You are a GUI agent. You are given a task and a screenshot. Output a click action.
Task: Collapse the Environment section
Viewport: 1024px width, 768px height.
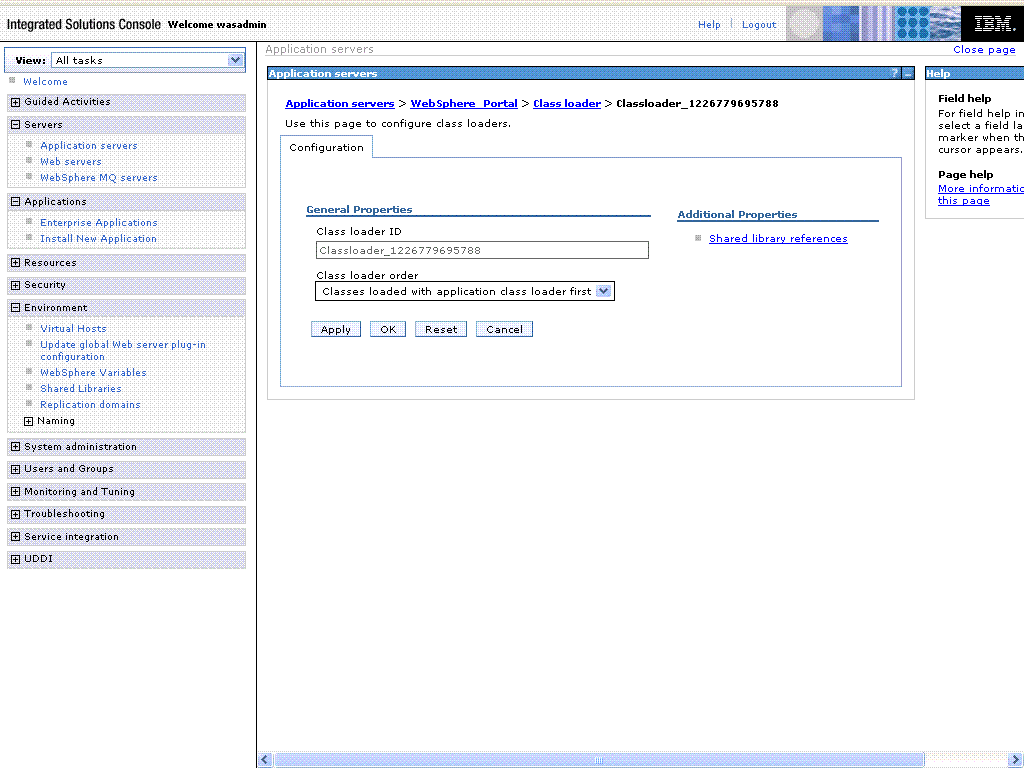pyautogui.click(x=16, y=308)
